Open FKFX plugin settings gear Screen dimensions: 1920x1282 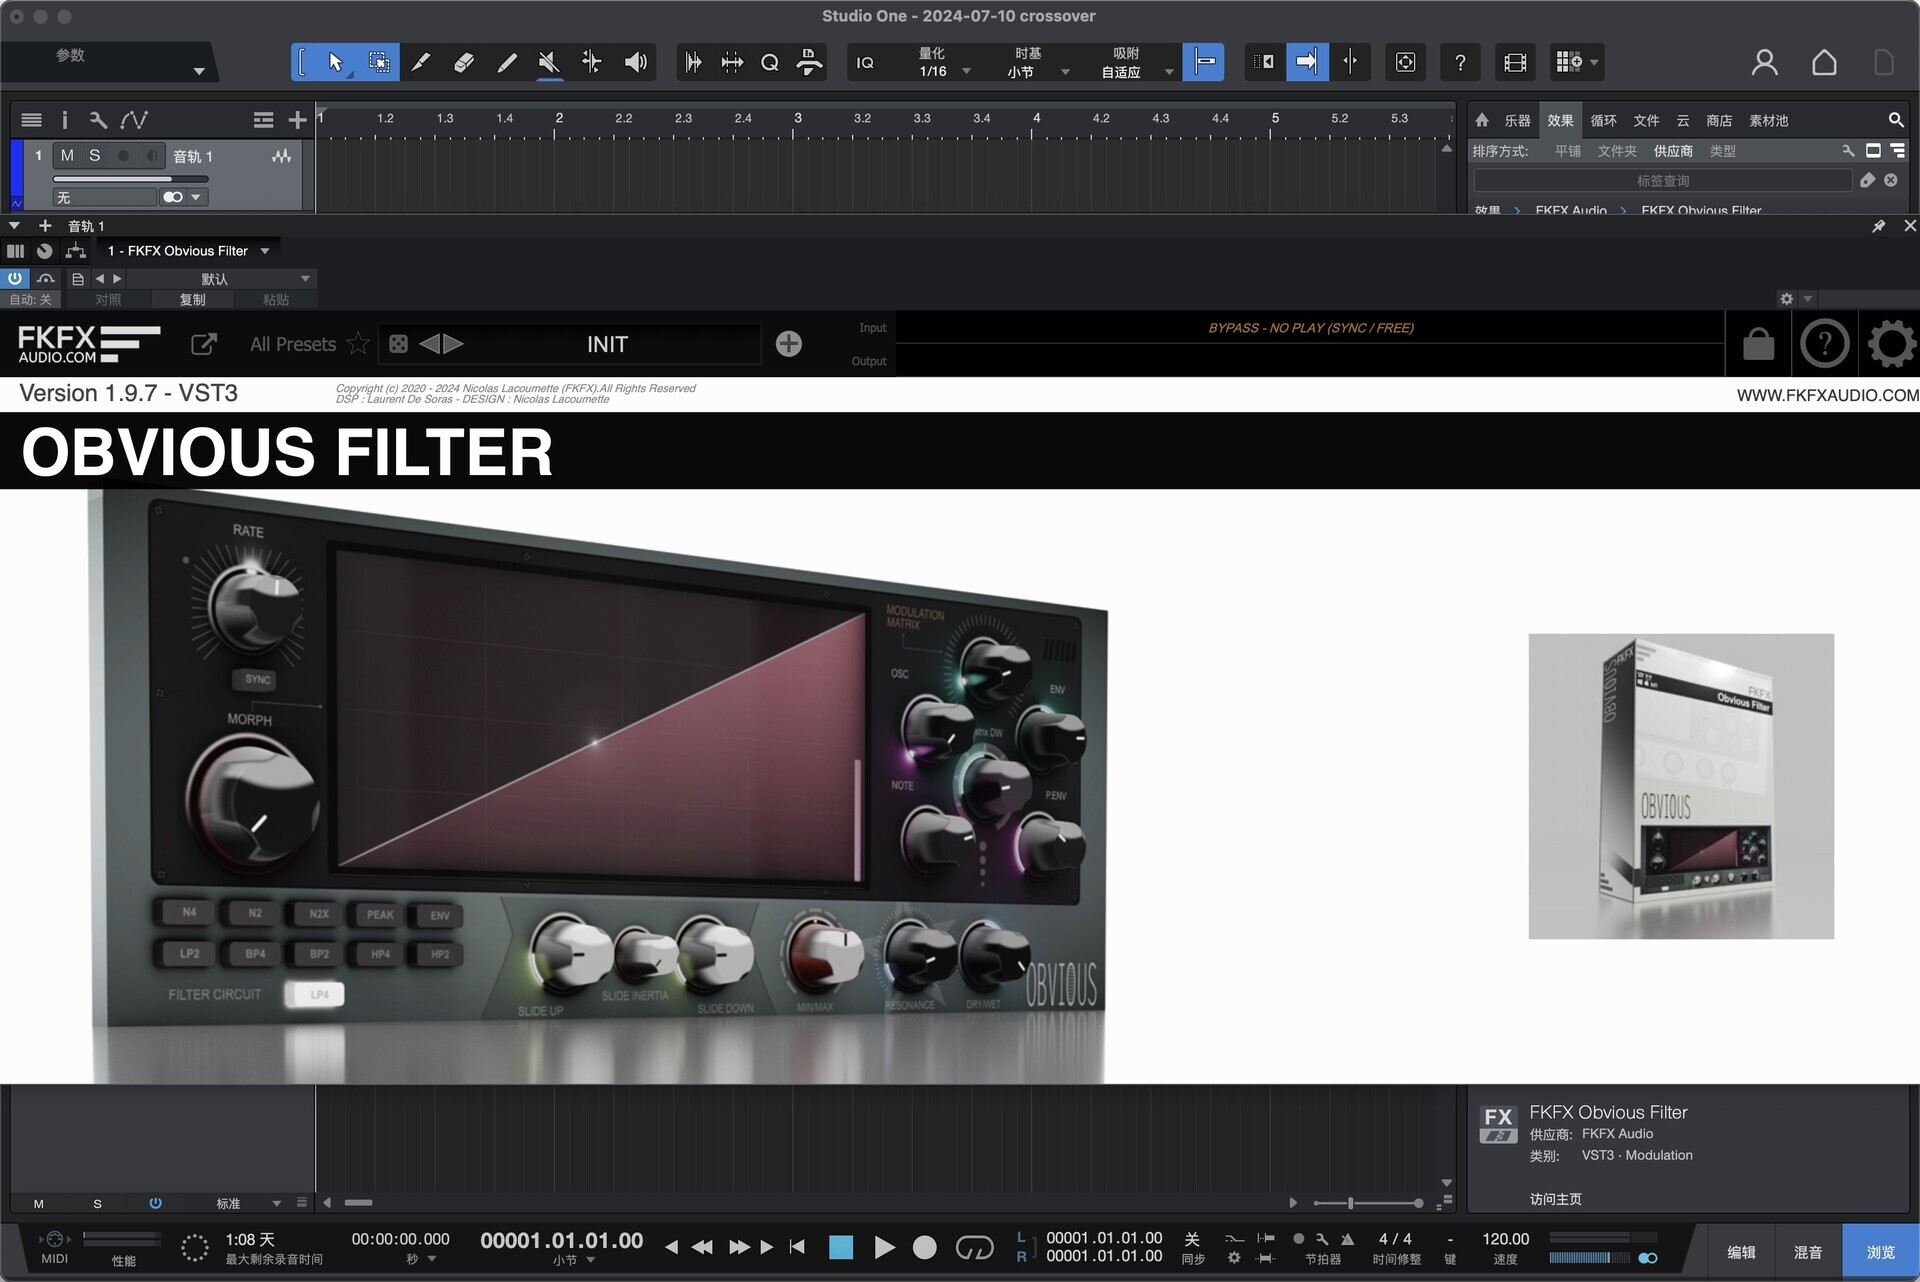click(x=1890, y=344)
